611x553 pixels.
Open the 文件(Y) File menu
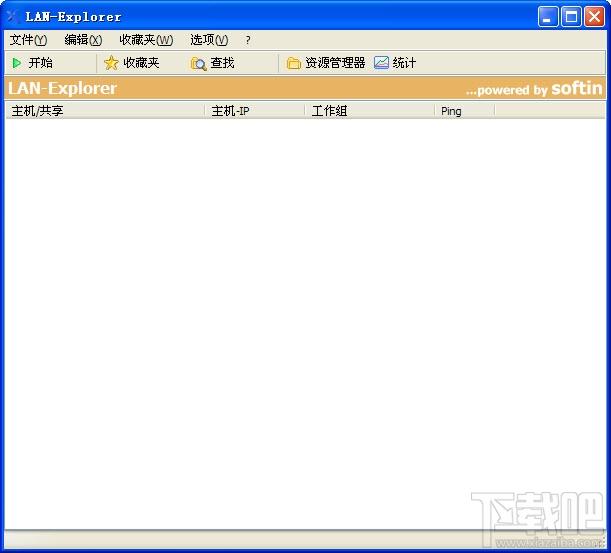coord(28,40)
